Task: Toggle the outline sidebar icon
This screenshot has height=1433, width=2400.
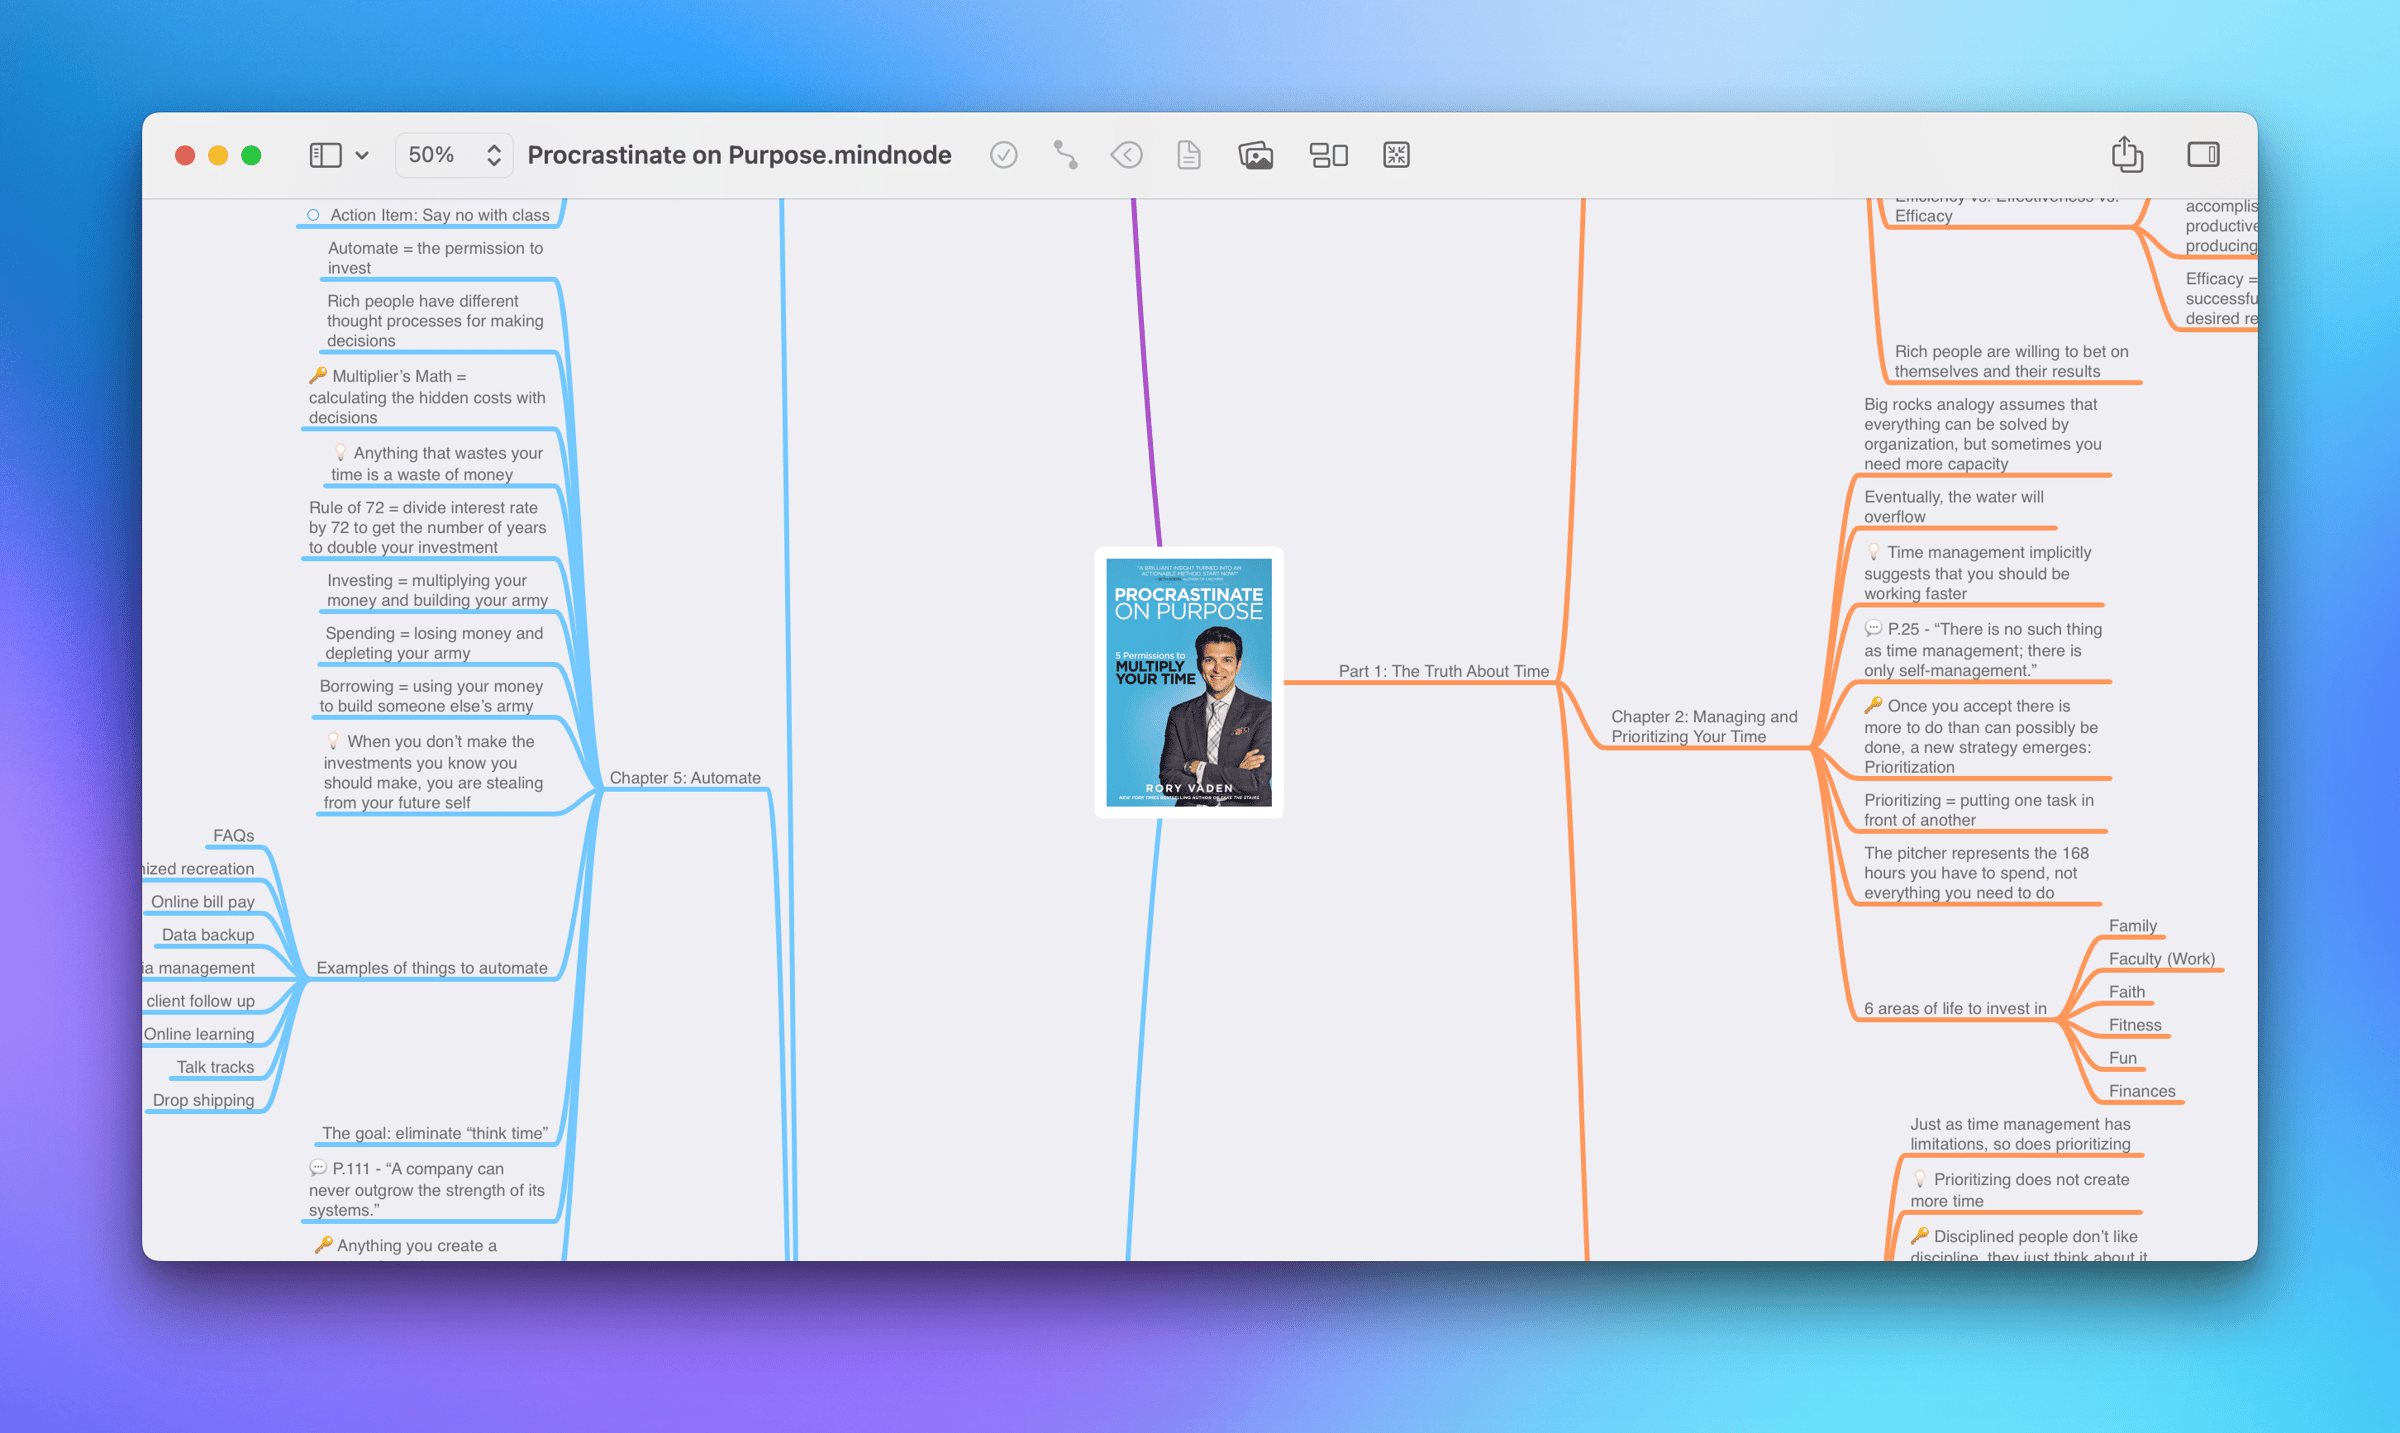Action: point(325,155)
